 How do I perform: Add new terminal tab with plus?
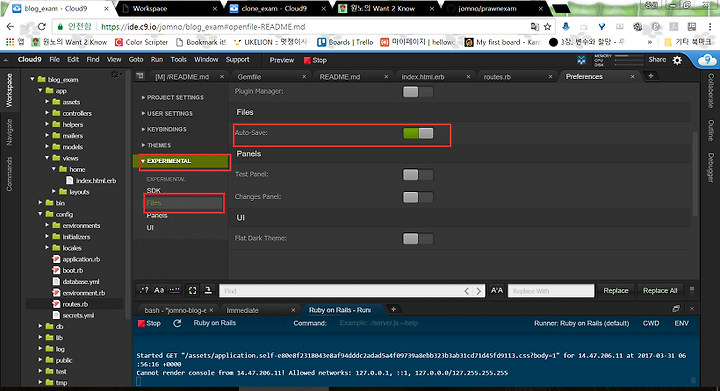click(x=393, y=309)
